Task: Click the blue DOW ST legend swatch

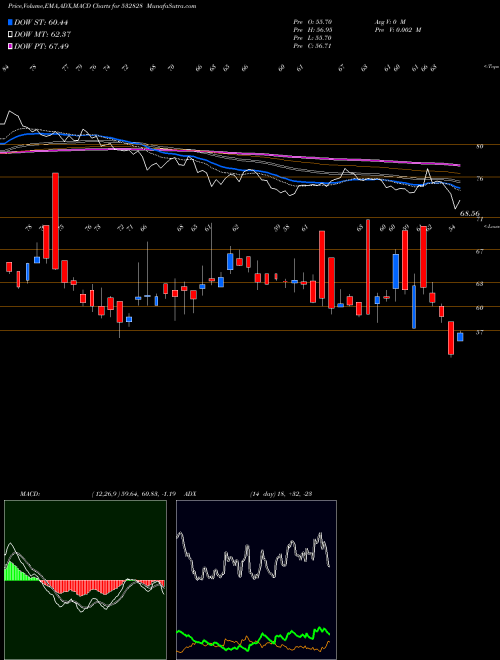Action: tap(11, 22)
